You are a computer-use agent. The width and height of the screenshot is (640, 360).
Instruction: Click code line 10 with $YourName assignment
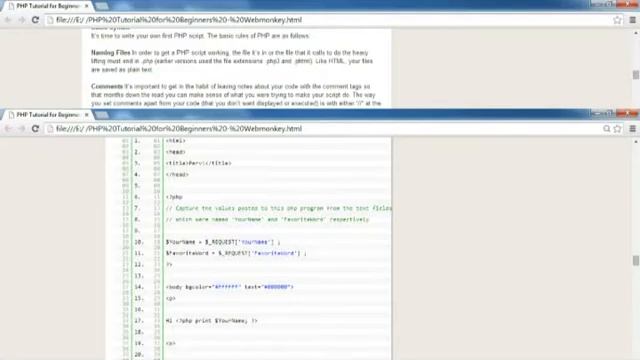point(223,242)
